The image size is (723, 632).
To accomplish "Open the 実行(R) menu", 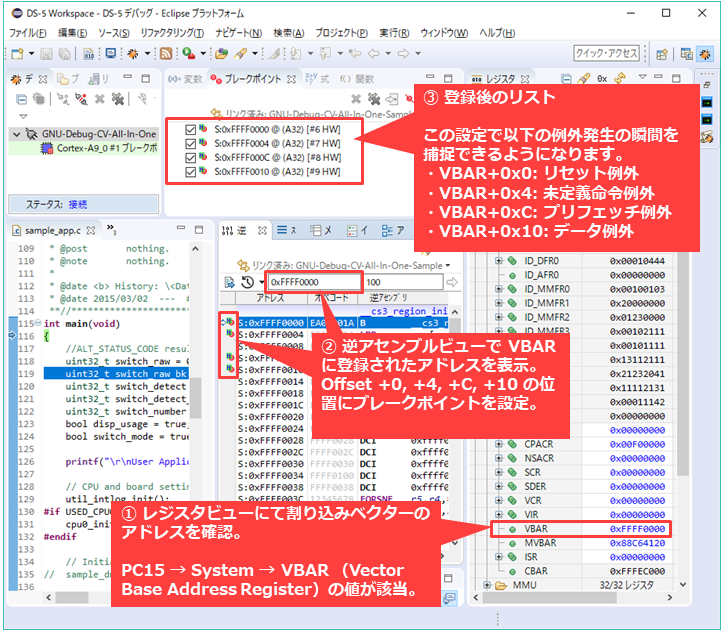I will pos(394,33).
